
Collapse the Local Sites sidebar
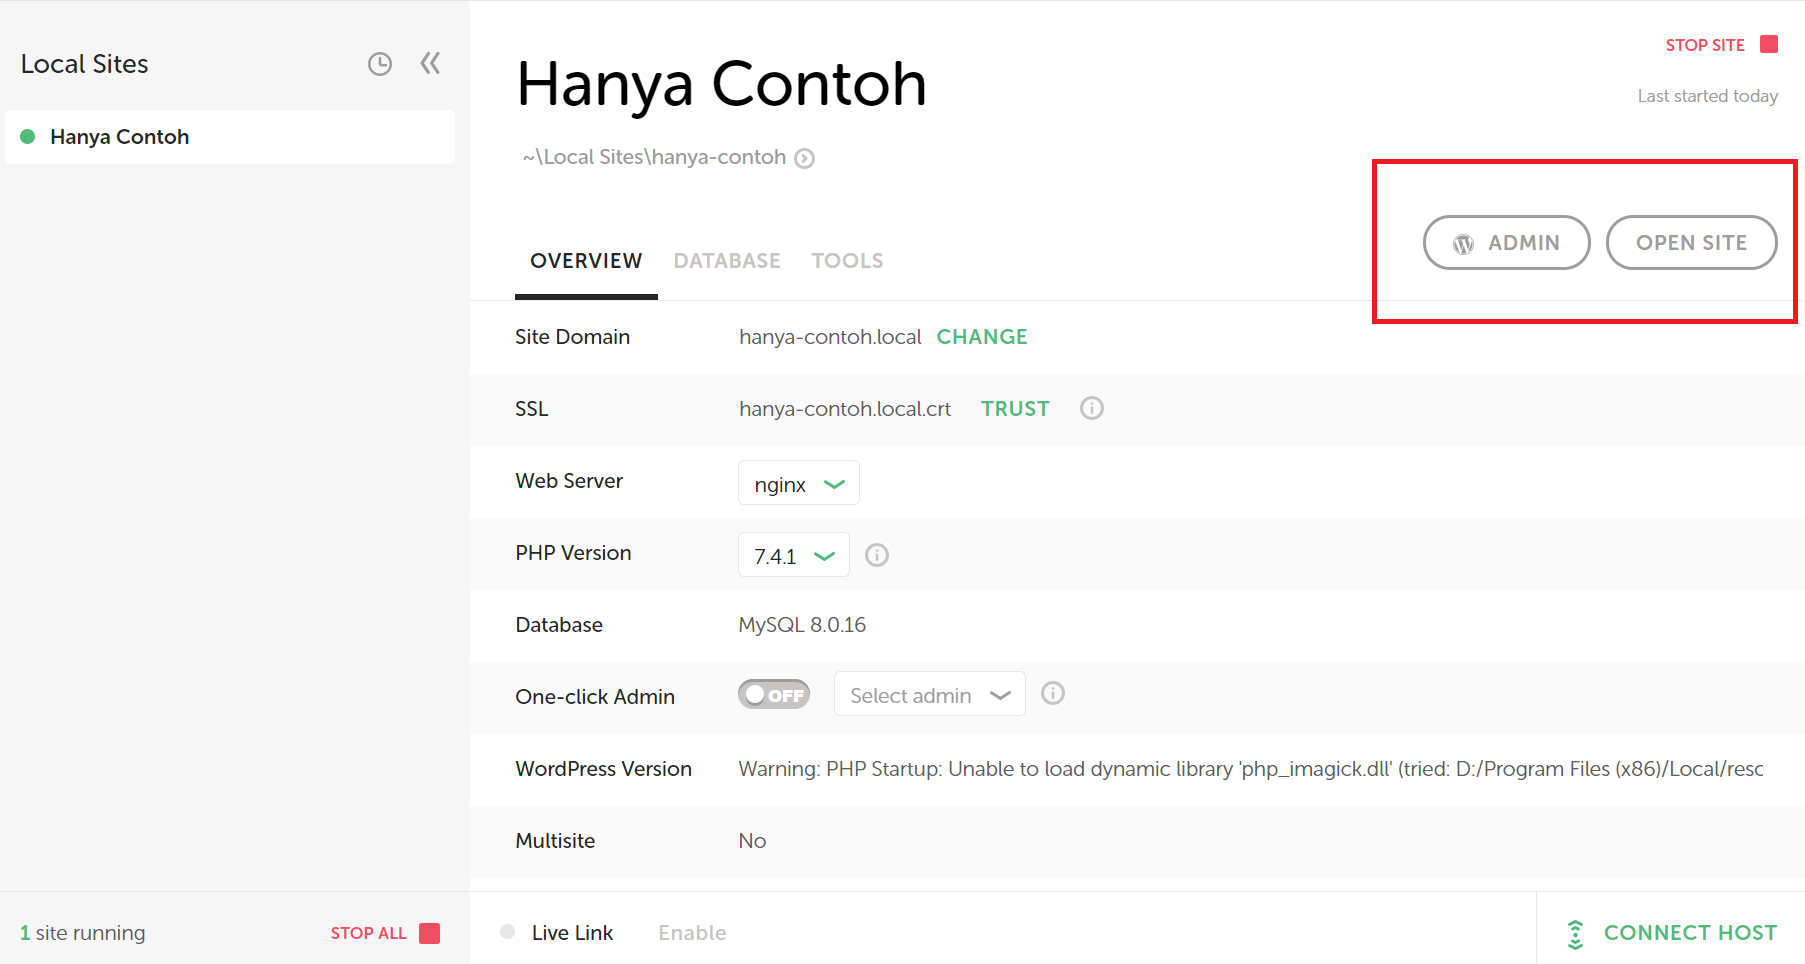[429, 62]
